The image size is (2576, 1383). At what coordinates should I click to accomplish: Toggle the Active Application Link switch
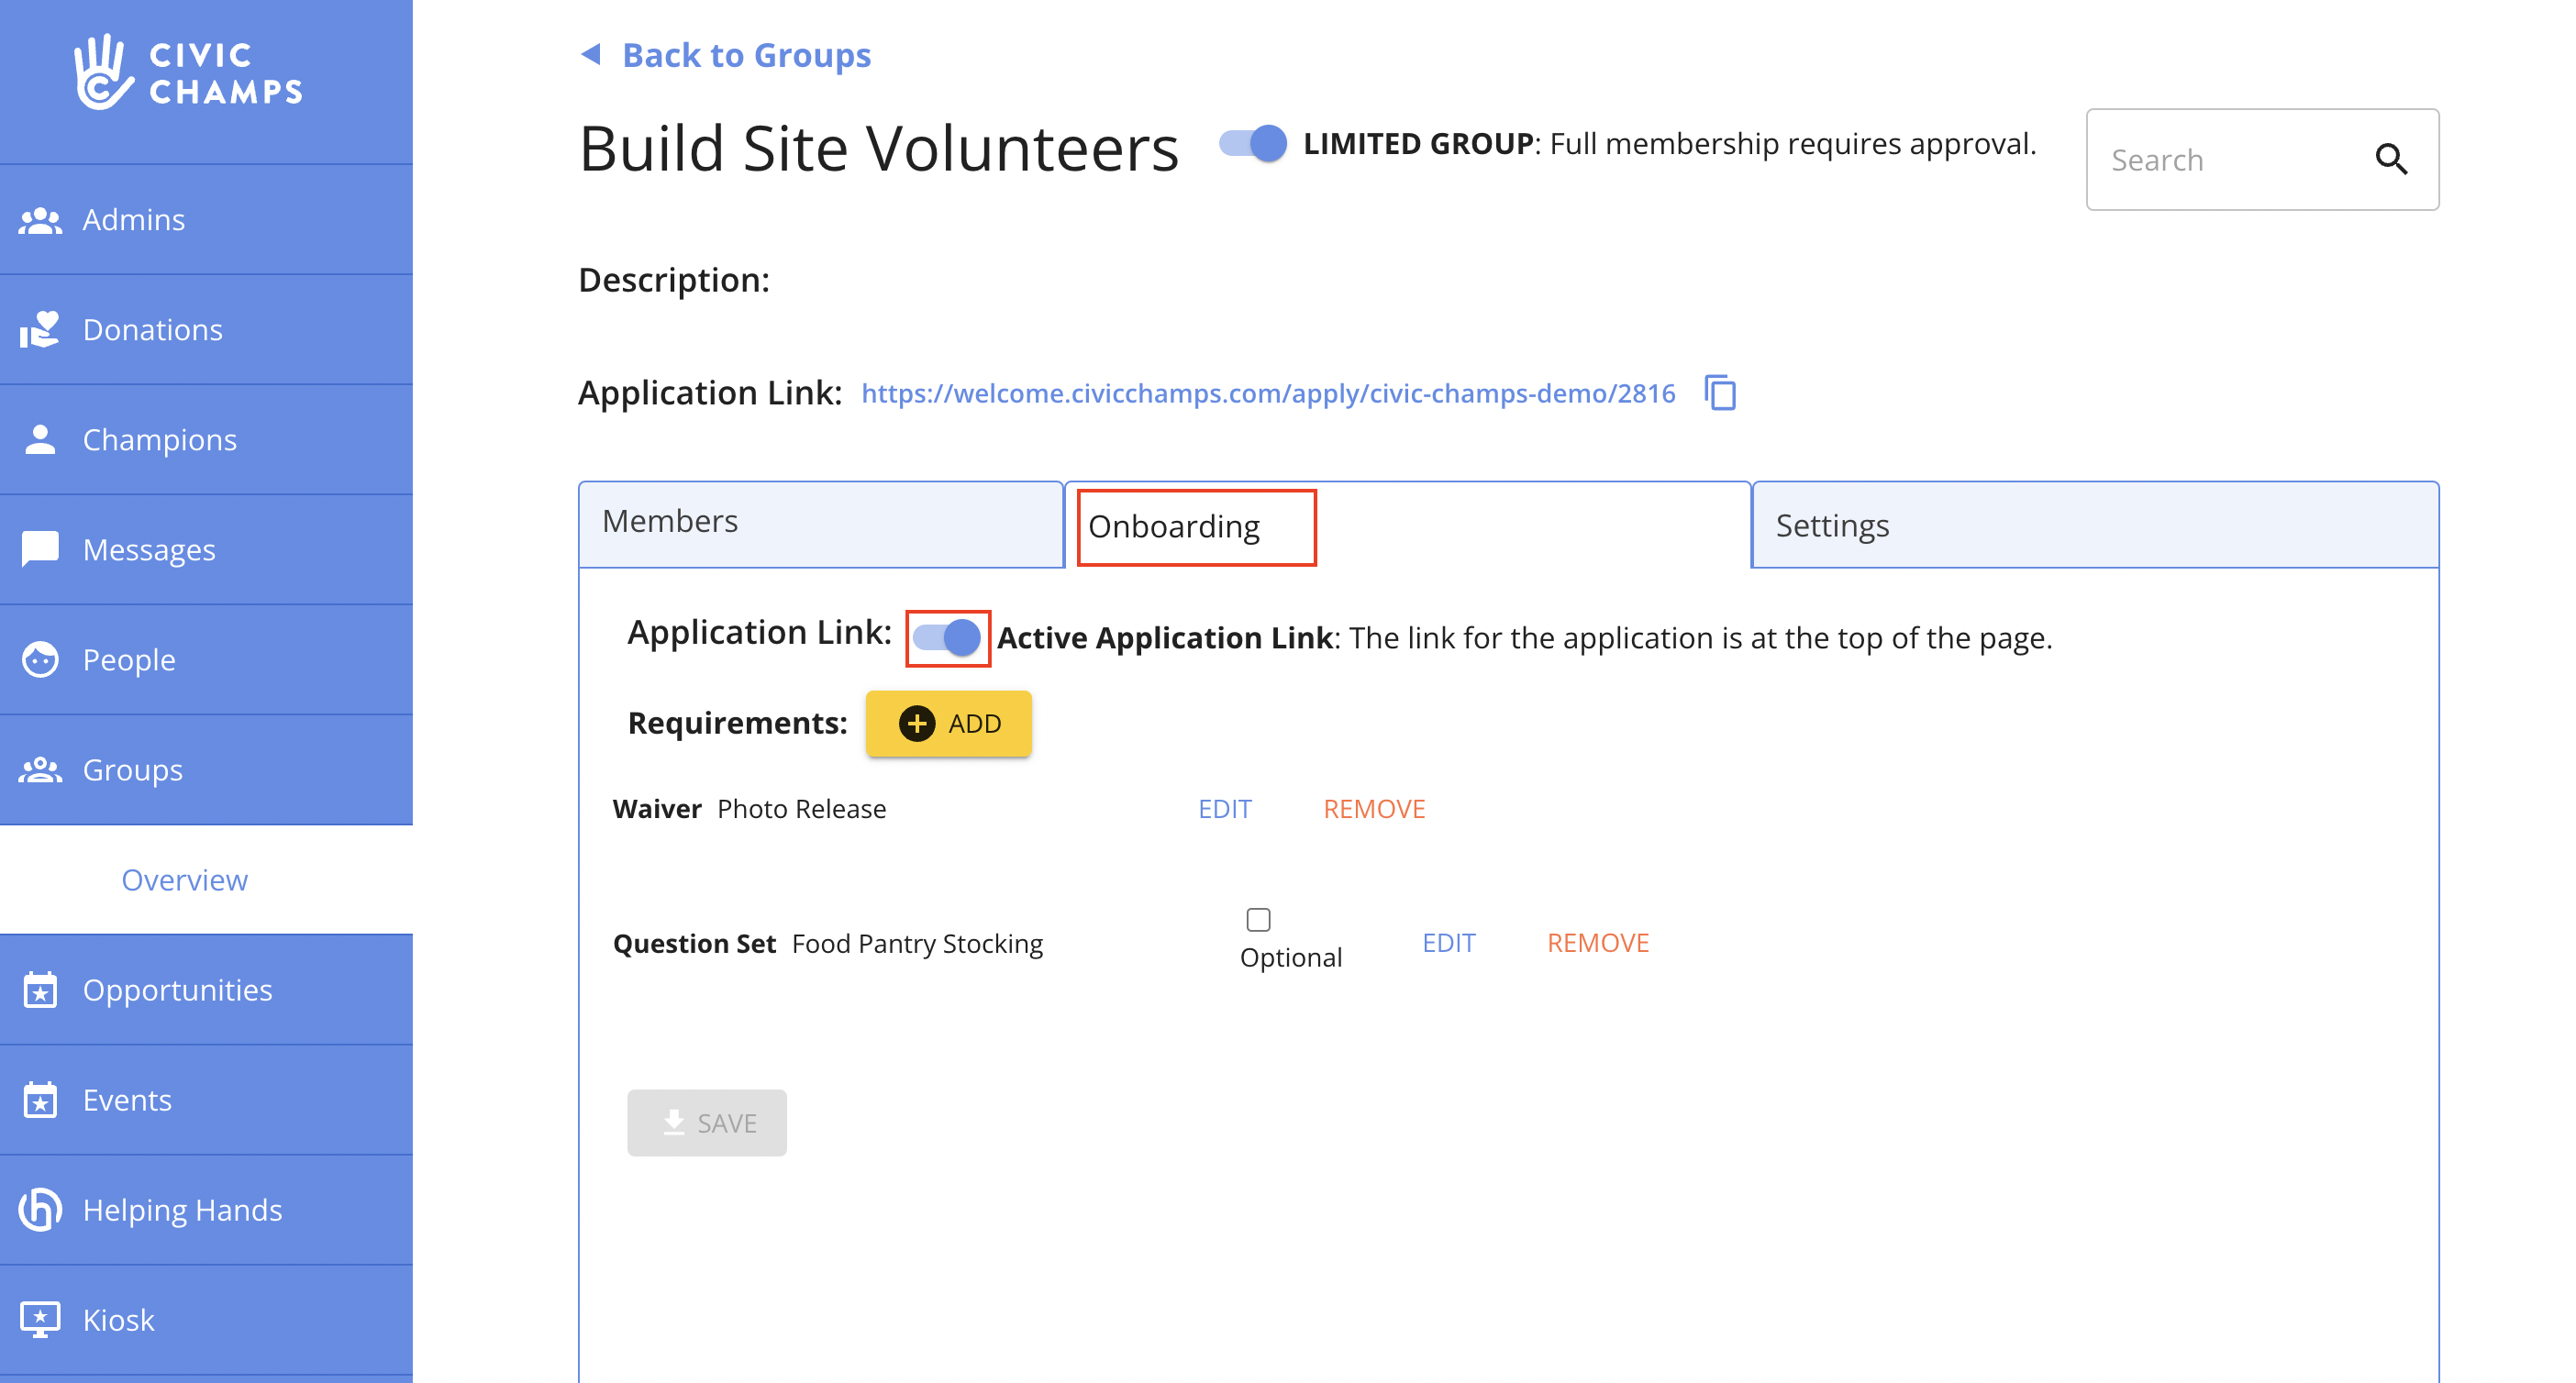point(947,638)
